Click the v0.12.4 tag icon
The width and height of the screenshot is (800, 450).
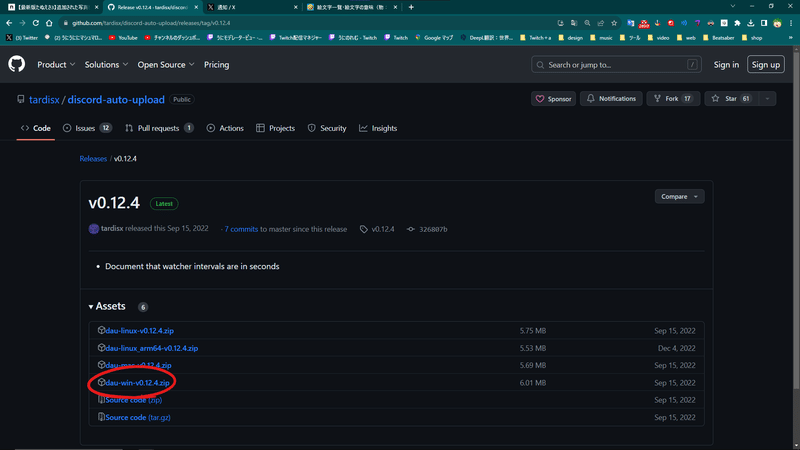pyautogui.click(x=363, y=230)
